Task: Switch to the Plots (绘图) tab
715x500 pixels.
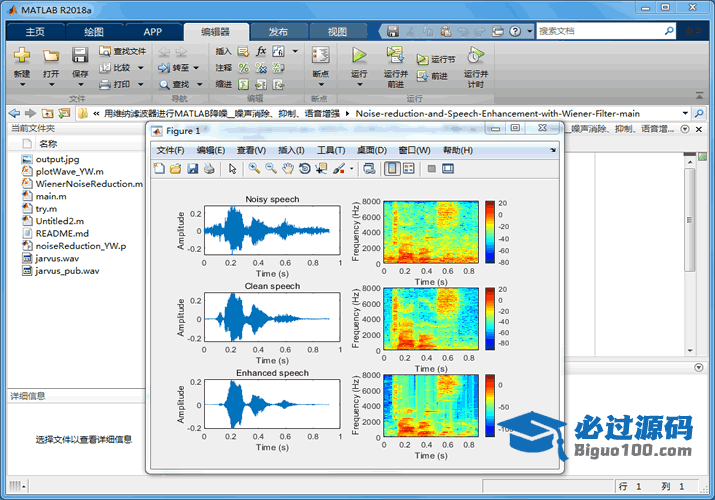Action: [94, 31]
